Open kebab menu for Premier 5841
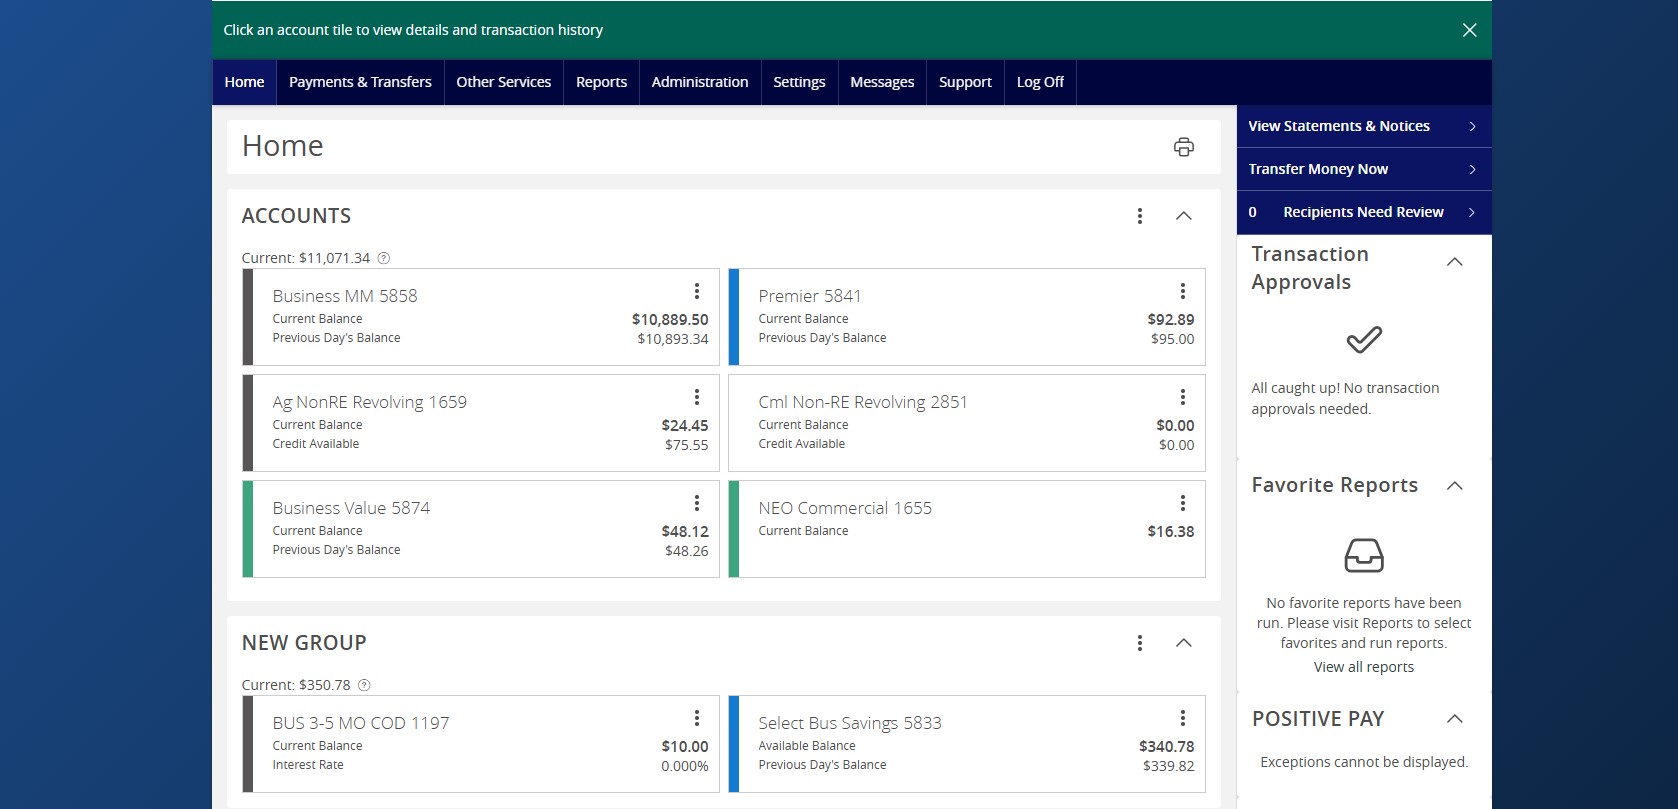The image size is (1678, 809). tap(1182, 291)
